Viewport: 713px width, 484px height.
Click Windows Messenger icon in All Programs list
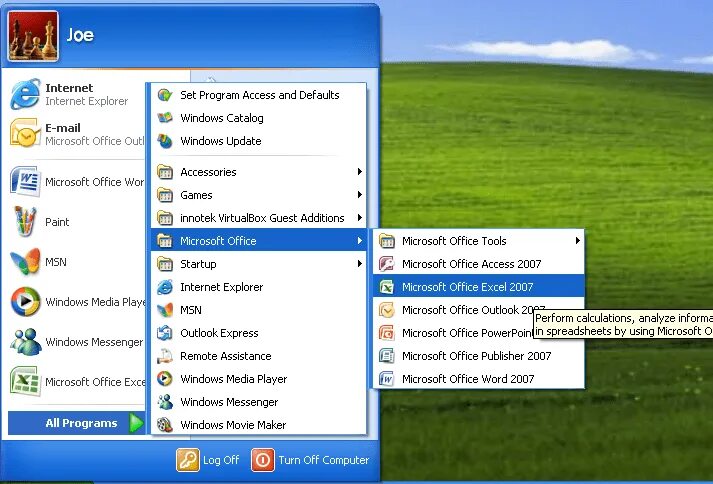(165, 402)
